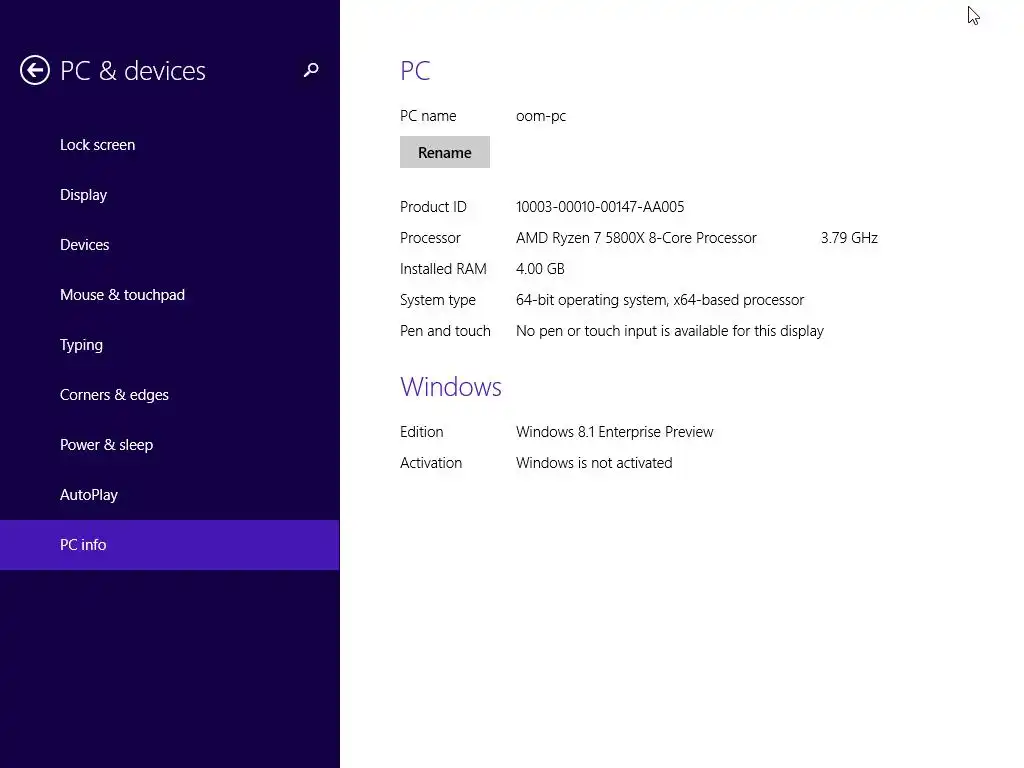The height and width of the screenshot is (768, 1024).
Task: Open Mouse & touchpad settings
Action: click(x=170, y=295)
